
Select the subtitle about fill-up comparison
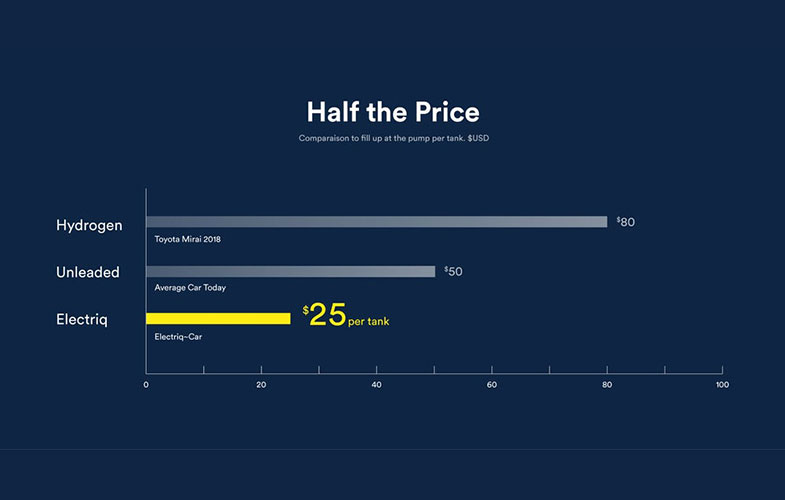coord(393,138)
